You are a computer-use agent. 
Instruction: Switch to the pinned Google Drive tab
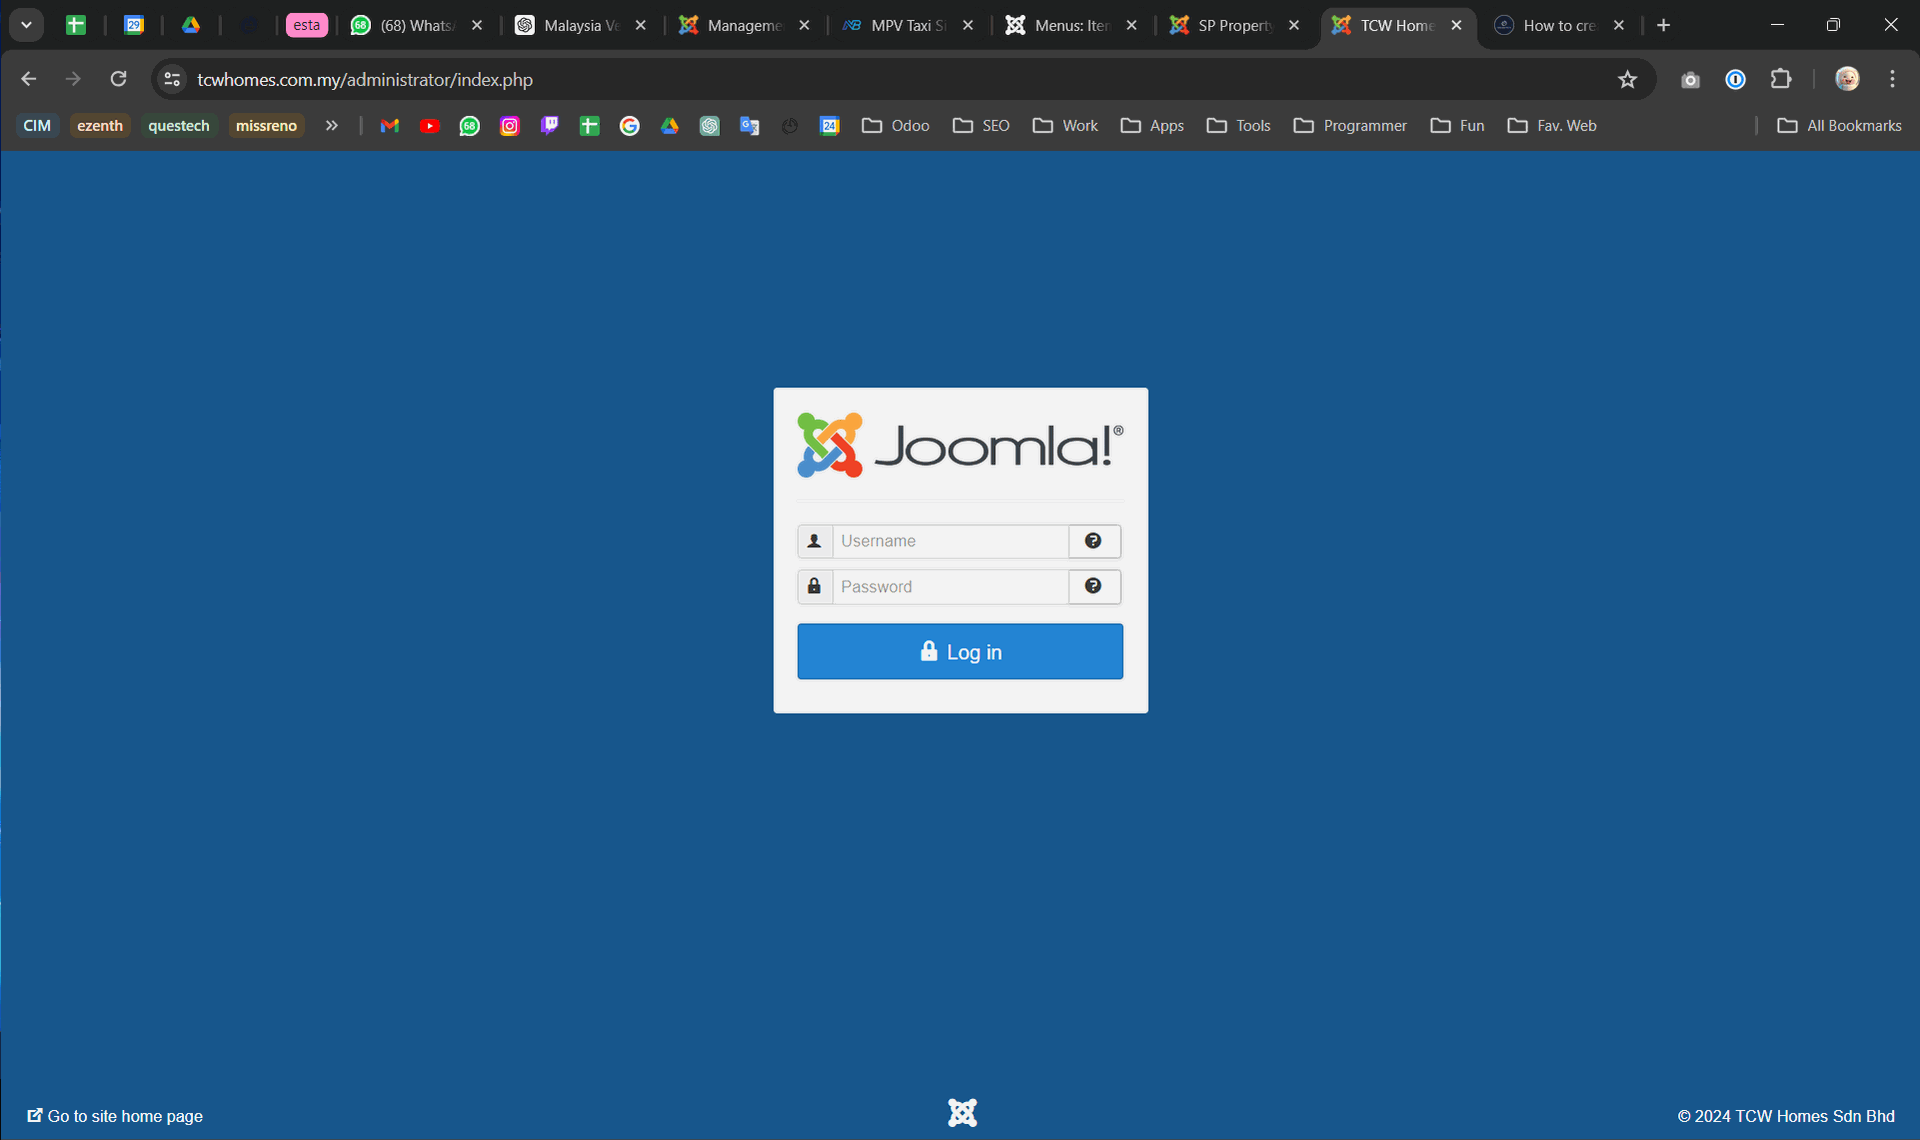coord(191,25)
